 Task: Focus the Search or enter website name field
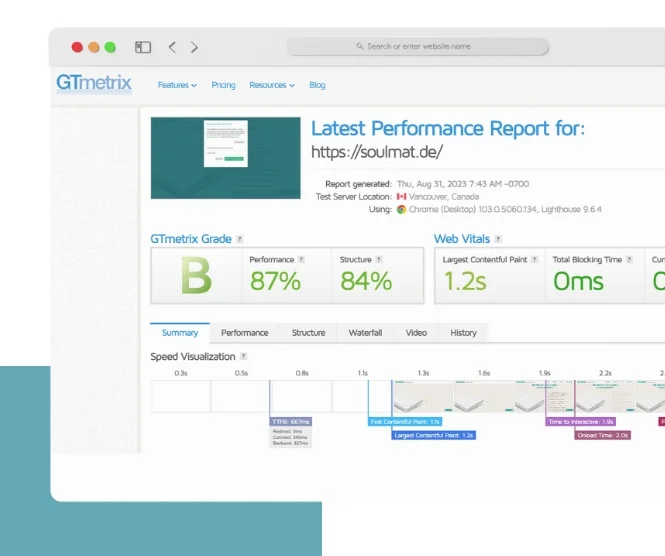[x=417, y=46]
